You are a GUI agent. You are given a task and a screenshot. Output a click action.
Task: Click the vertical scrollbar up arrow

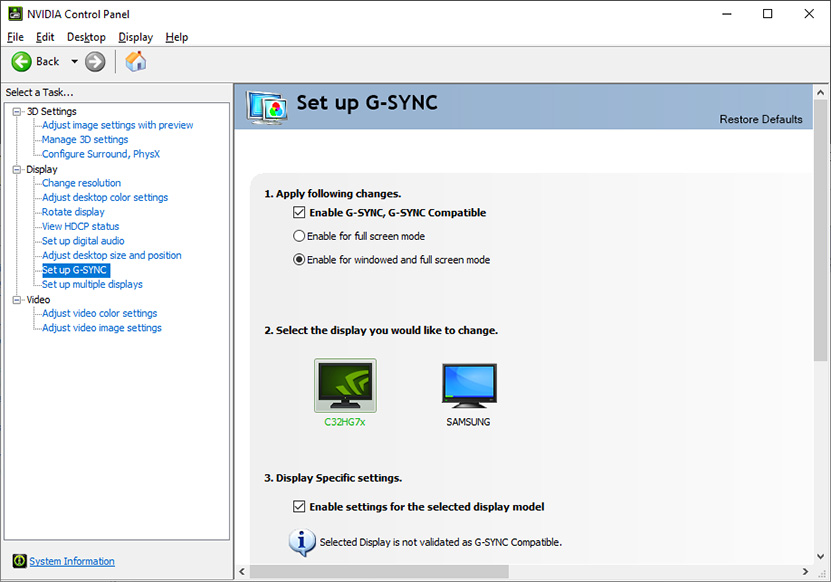820,92
